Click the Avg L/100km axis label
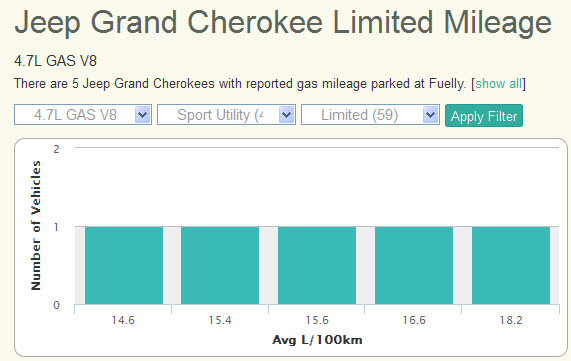Image resolution: width=571 pixels, height=361 pixels. point(317,340)
